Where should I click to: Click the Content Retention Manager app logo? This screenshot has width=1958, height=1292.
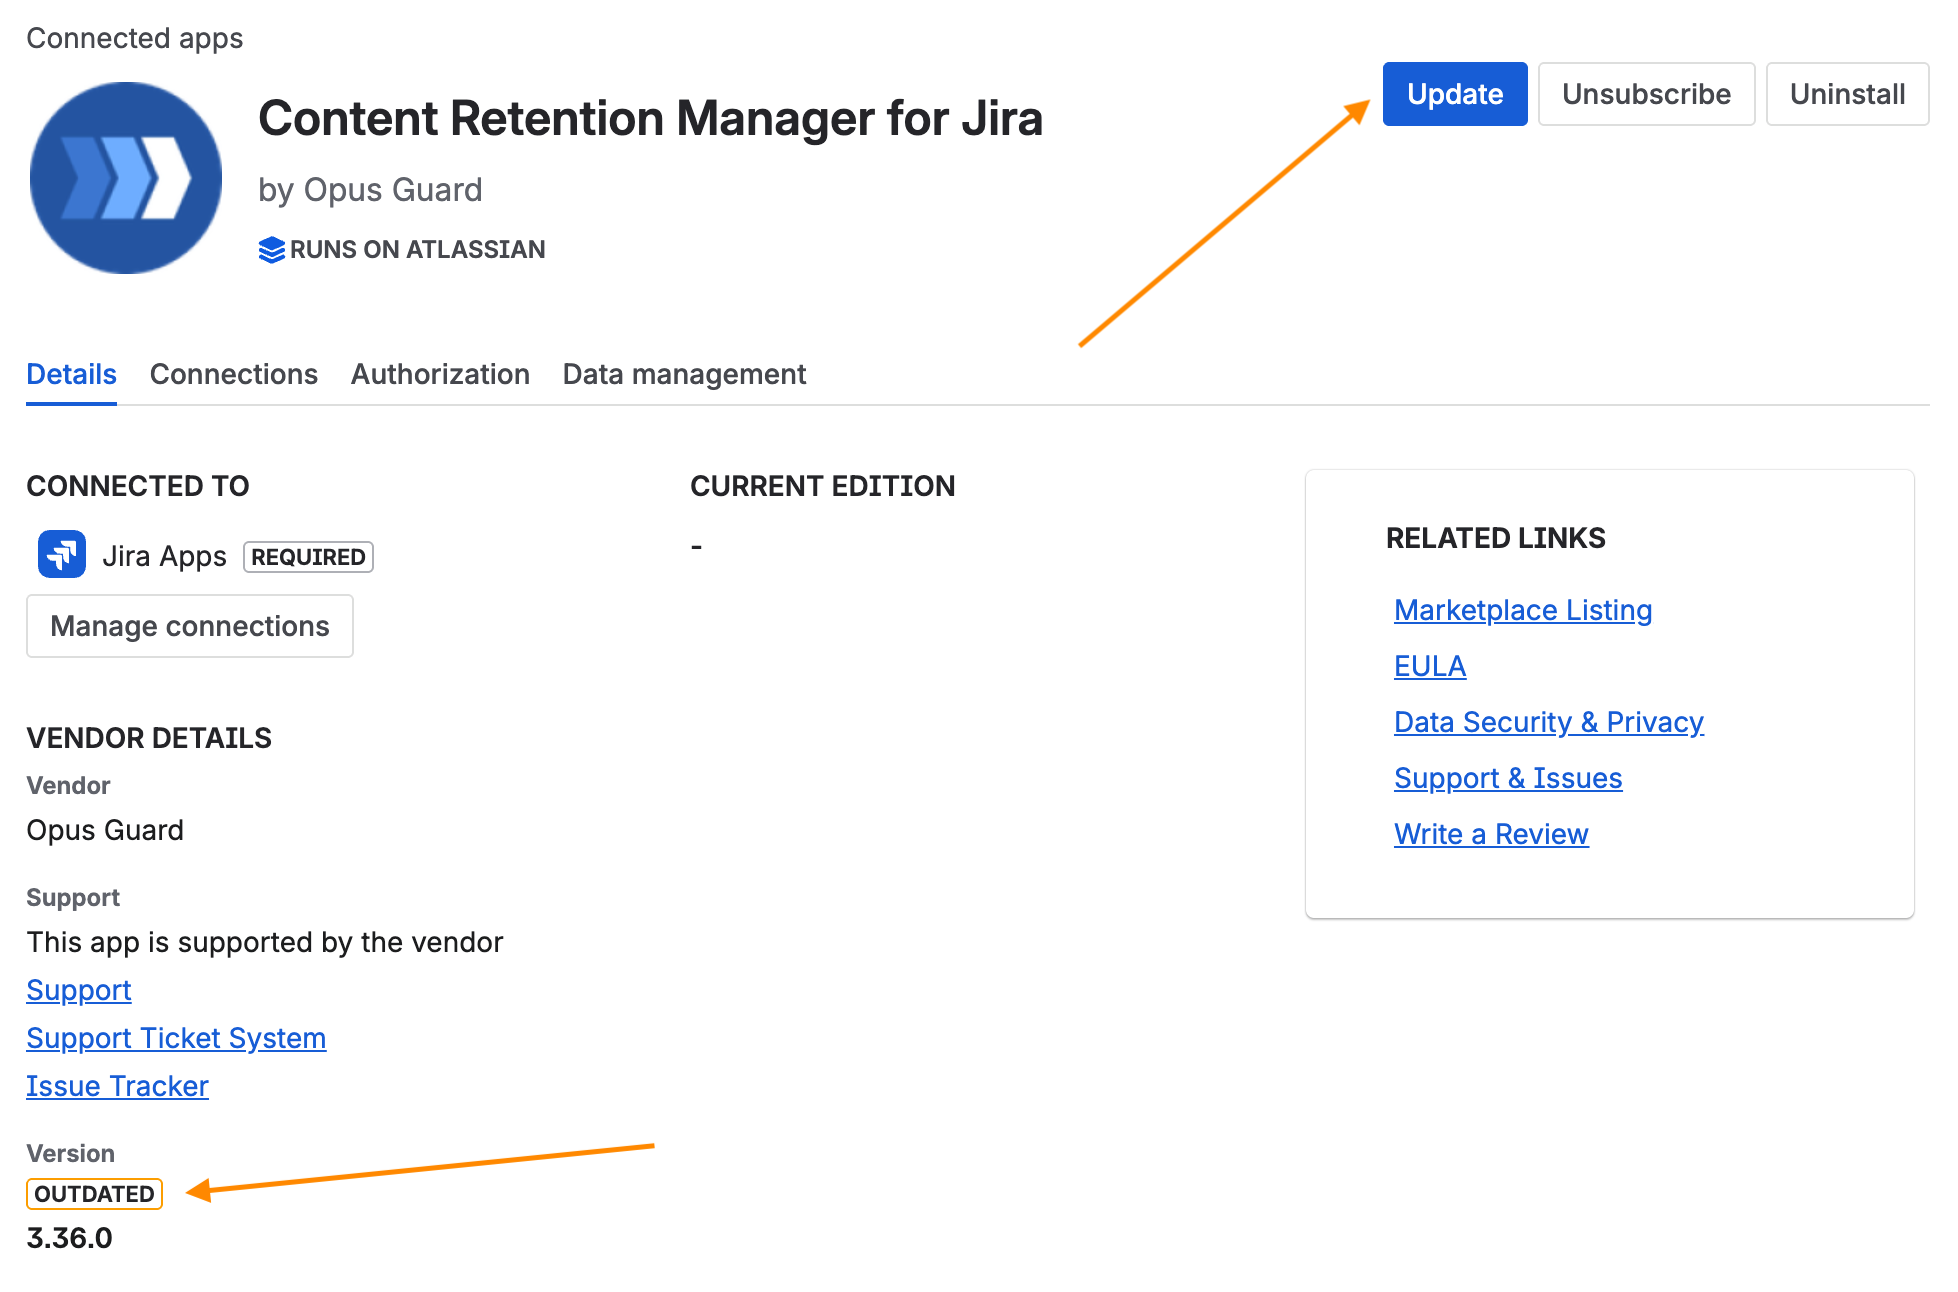(x=126, y=178)
